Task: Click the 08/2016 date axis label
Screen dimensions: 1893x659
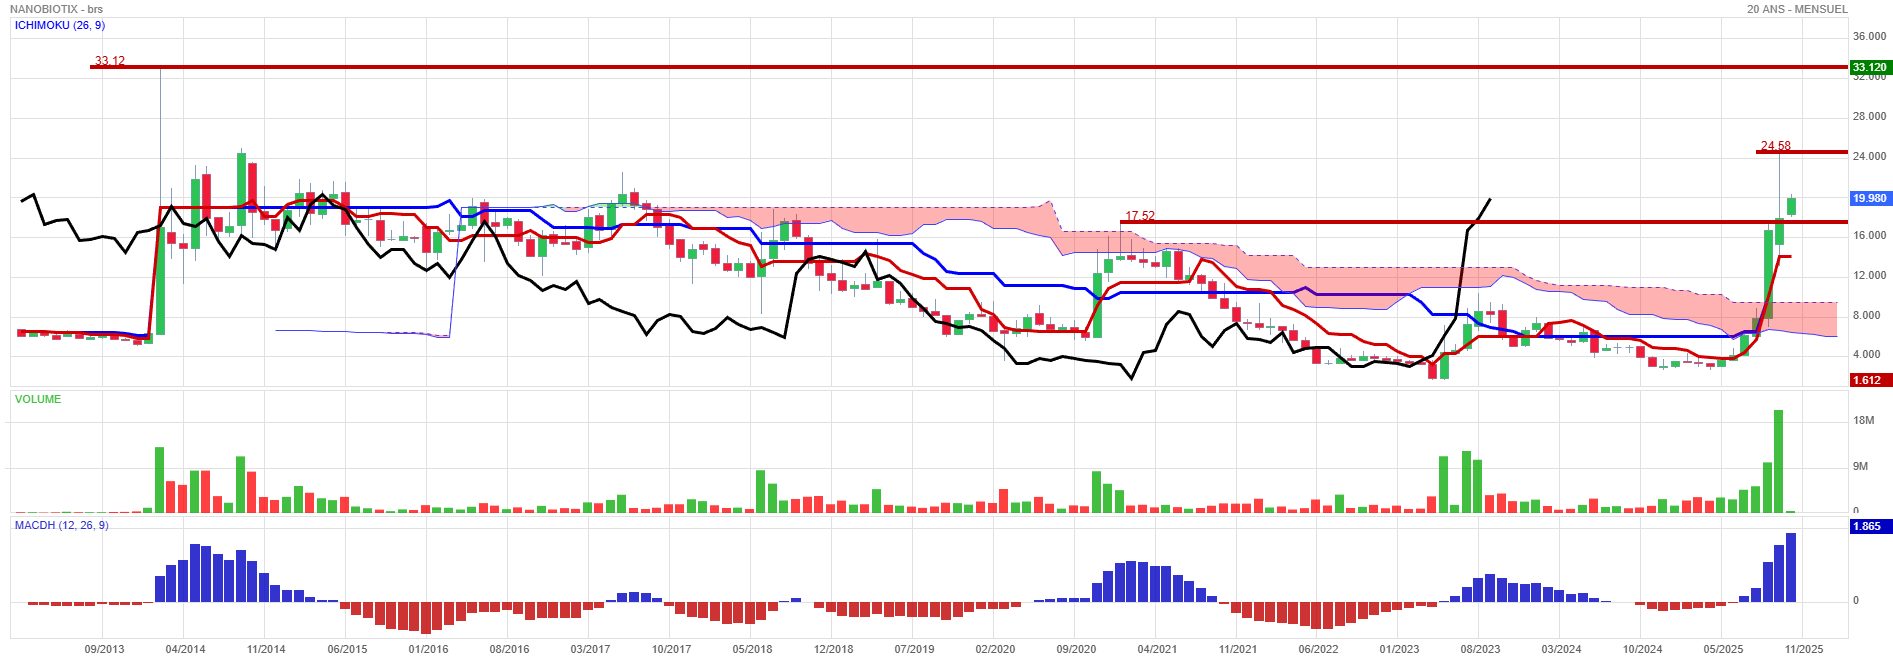Action: 509,649
